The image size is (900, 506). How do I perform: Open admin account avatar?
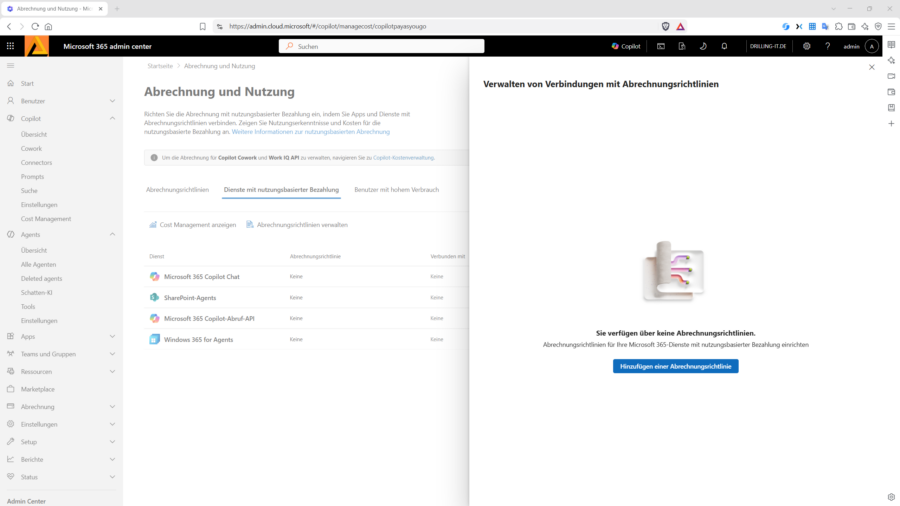coord(872,46)
